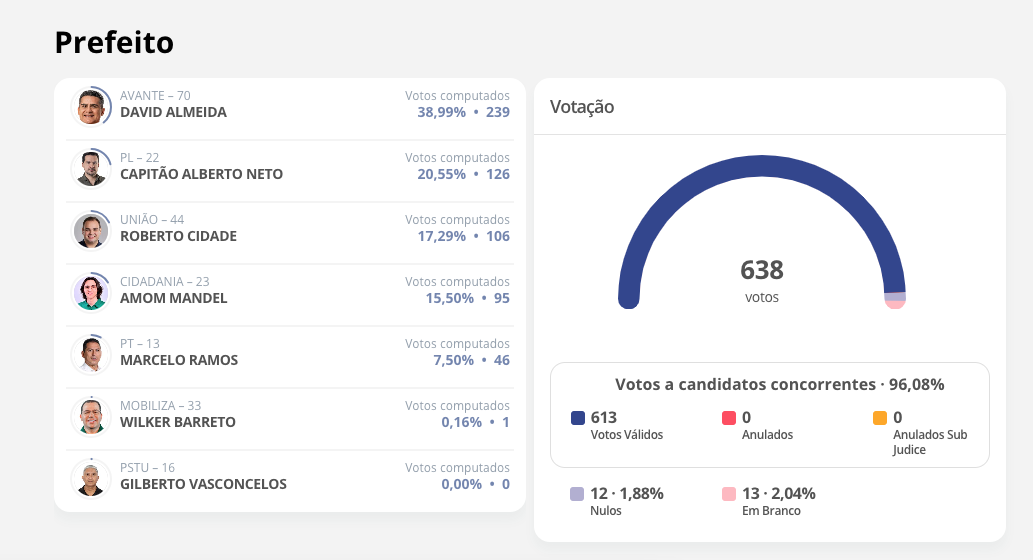The width and height of the screenshot is (1033, 560).
Task: Click the pink Em Branco legend swatch
Action: tap(729, 494)
